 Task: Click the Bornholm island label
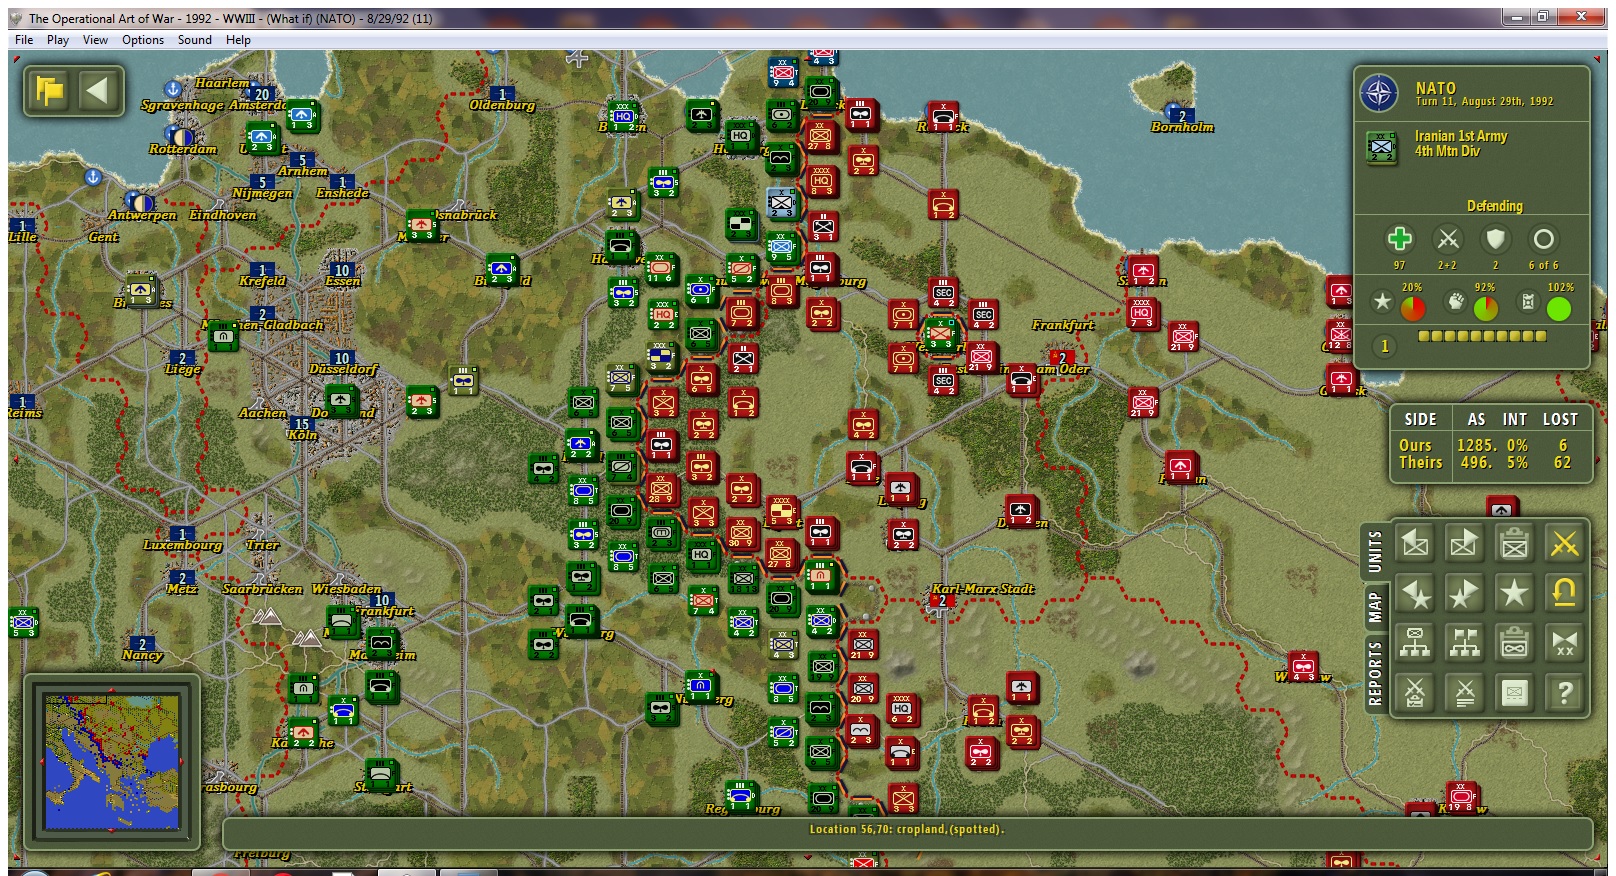[x=1182, y=127]
